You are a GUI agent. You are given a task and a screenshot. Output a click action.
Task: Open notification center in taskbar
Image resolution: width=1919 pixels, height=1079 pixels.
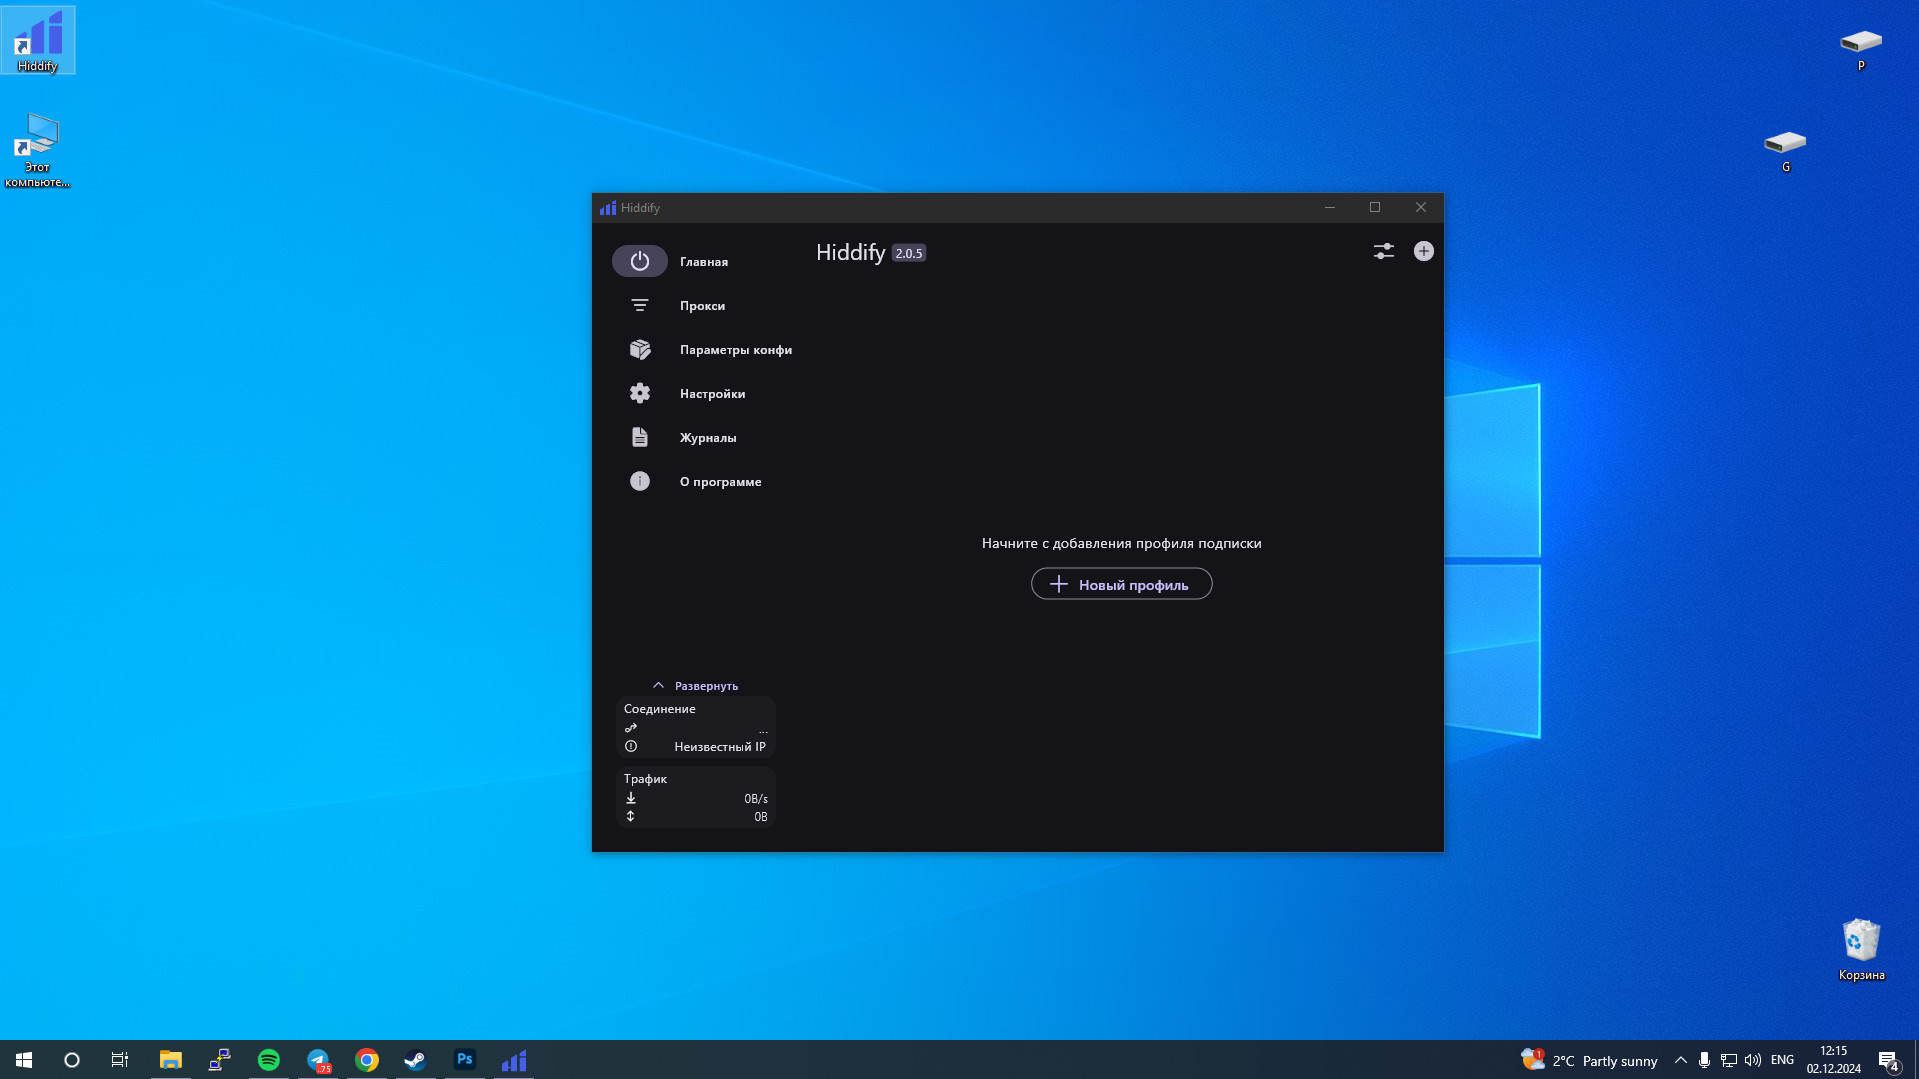pyautogui.click(x=1889, y=1061)
